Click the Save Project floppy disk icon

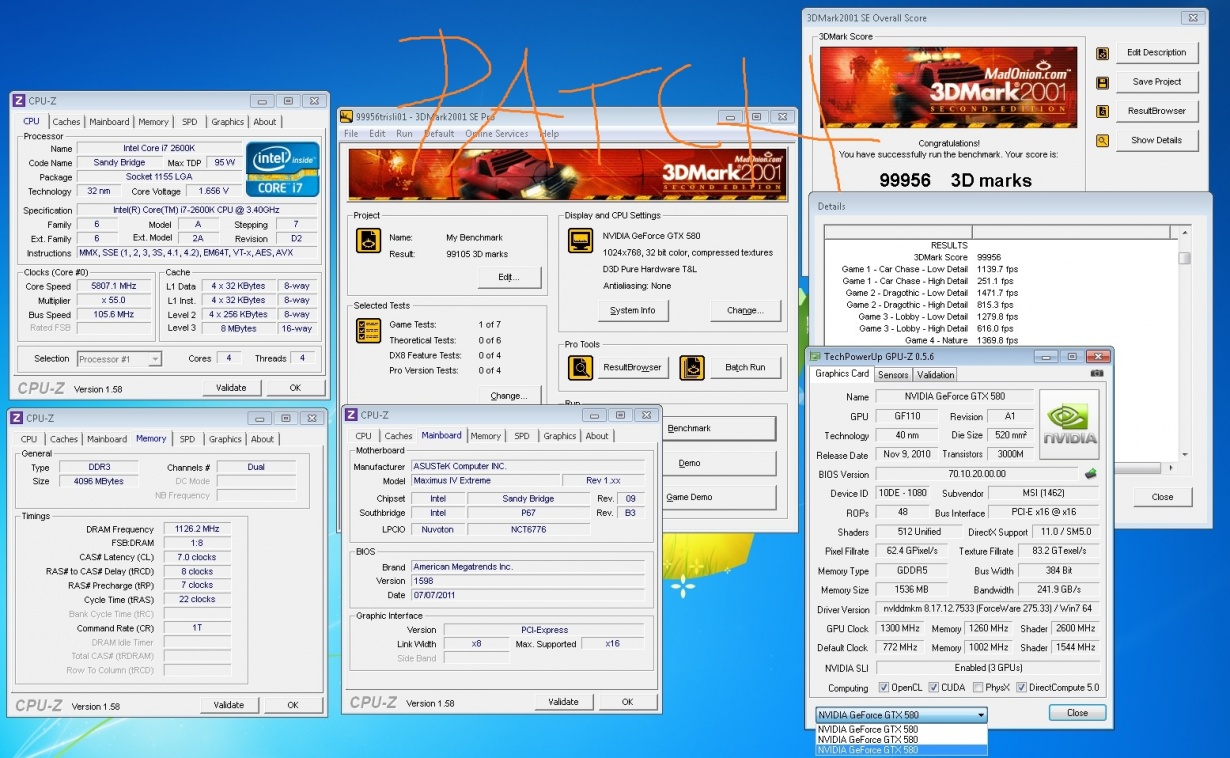tap(1102, 82)
